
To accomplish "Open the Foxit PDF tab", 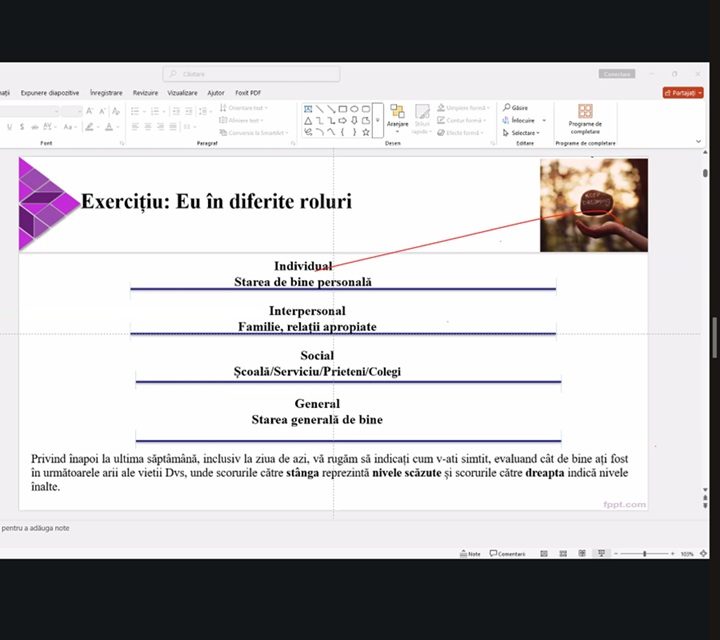I will tap(247, 92).
